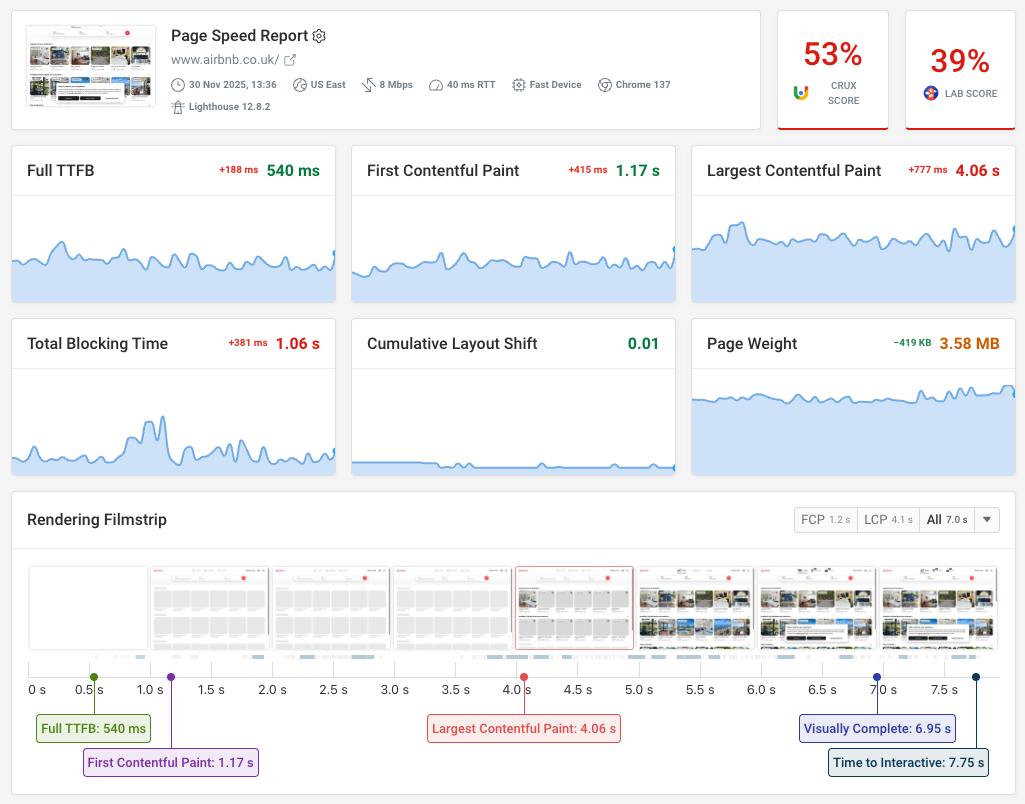Click the Lighthouse 12.8.2 version icon

[178, 105]
